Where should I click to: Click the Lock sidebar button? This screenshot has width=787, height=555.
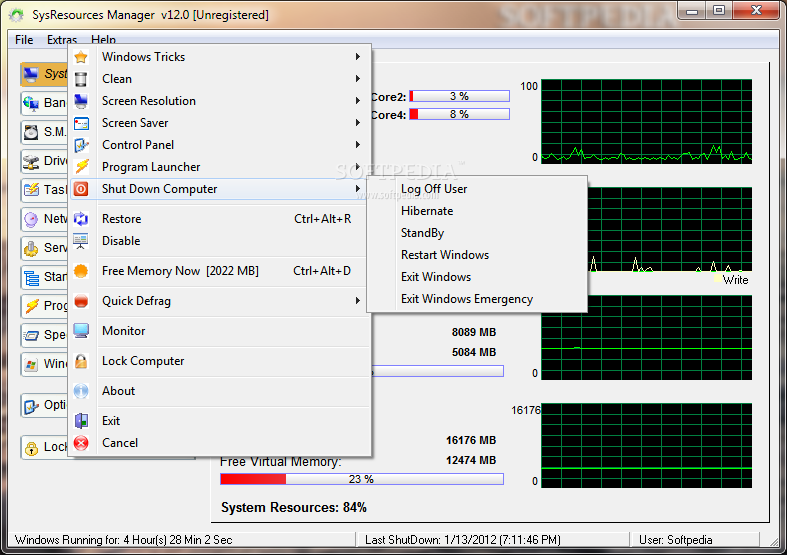coord(44,447)
